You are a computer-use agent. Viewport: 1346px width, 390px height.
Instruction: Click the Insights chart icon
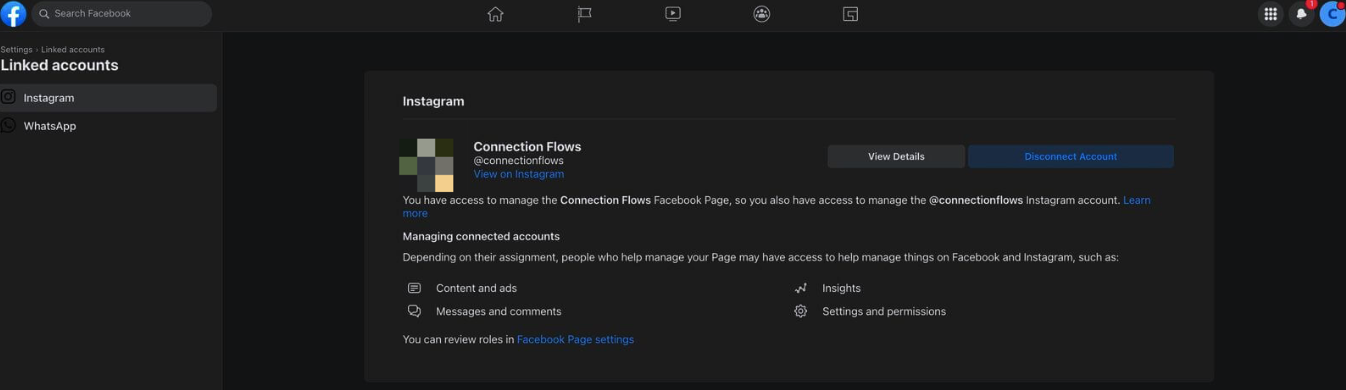(x=800, y=288)
